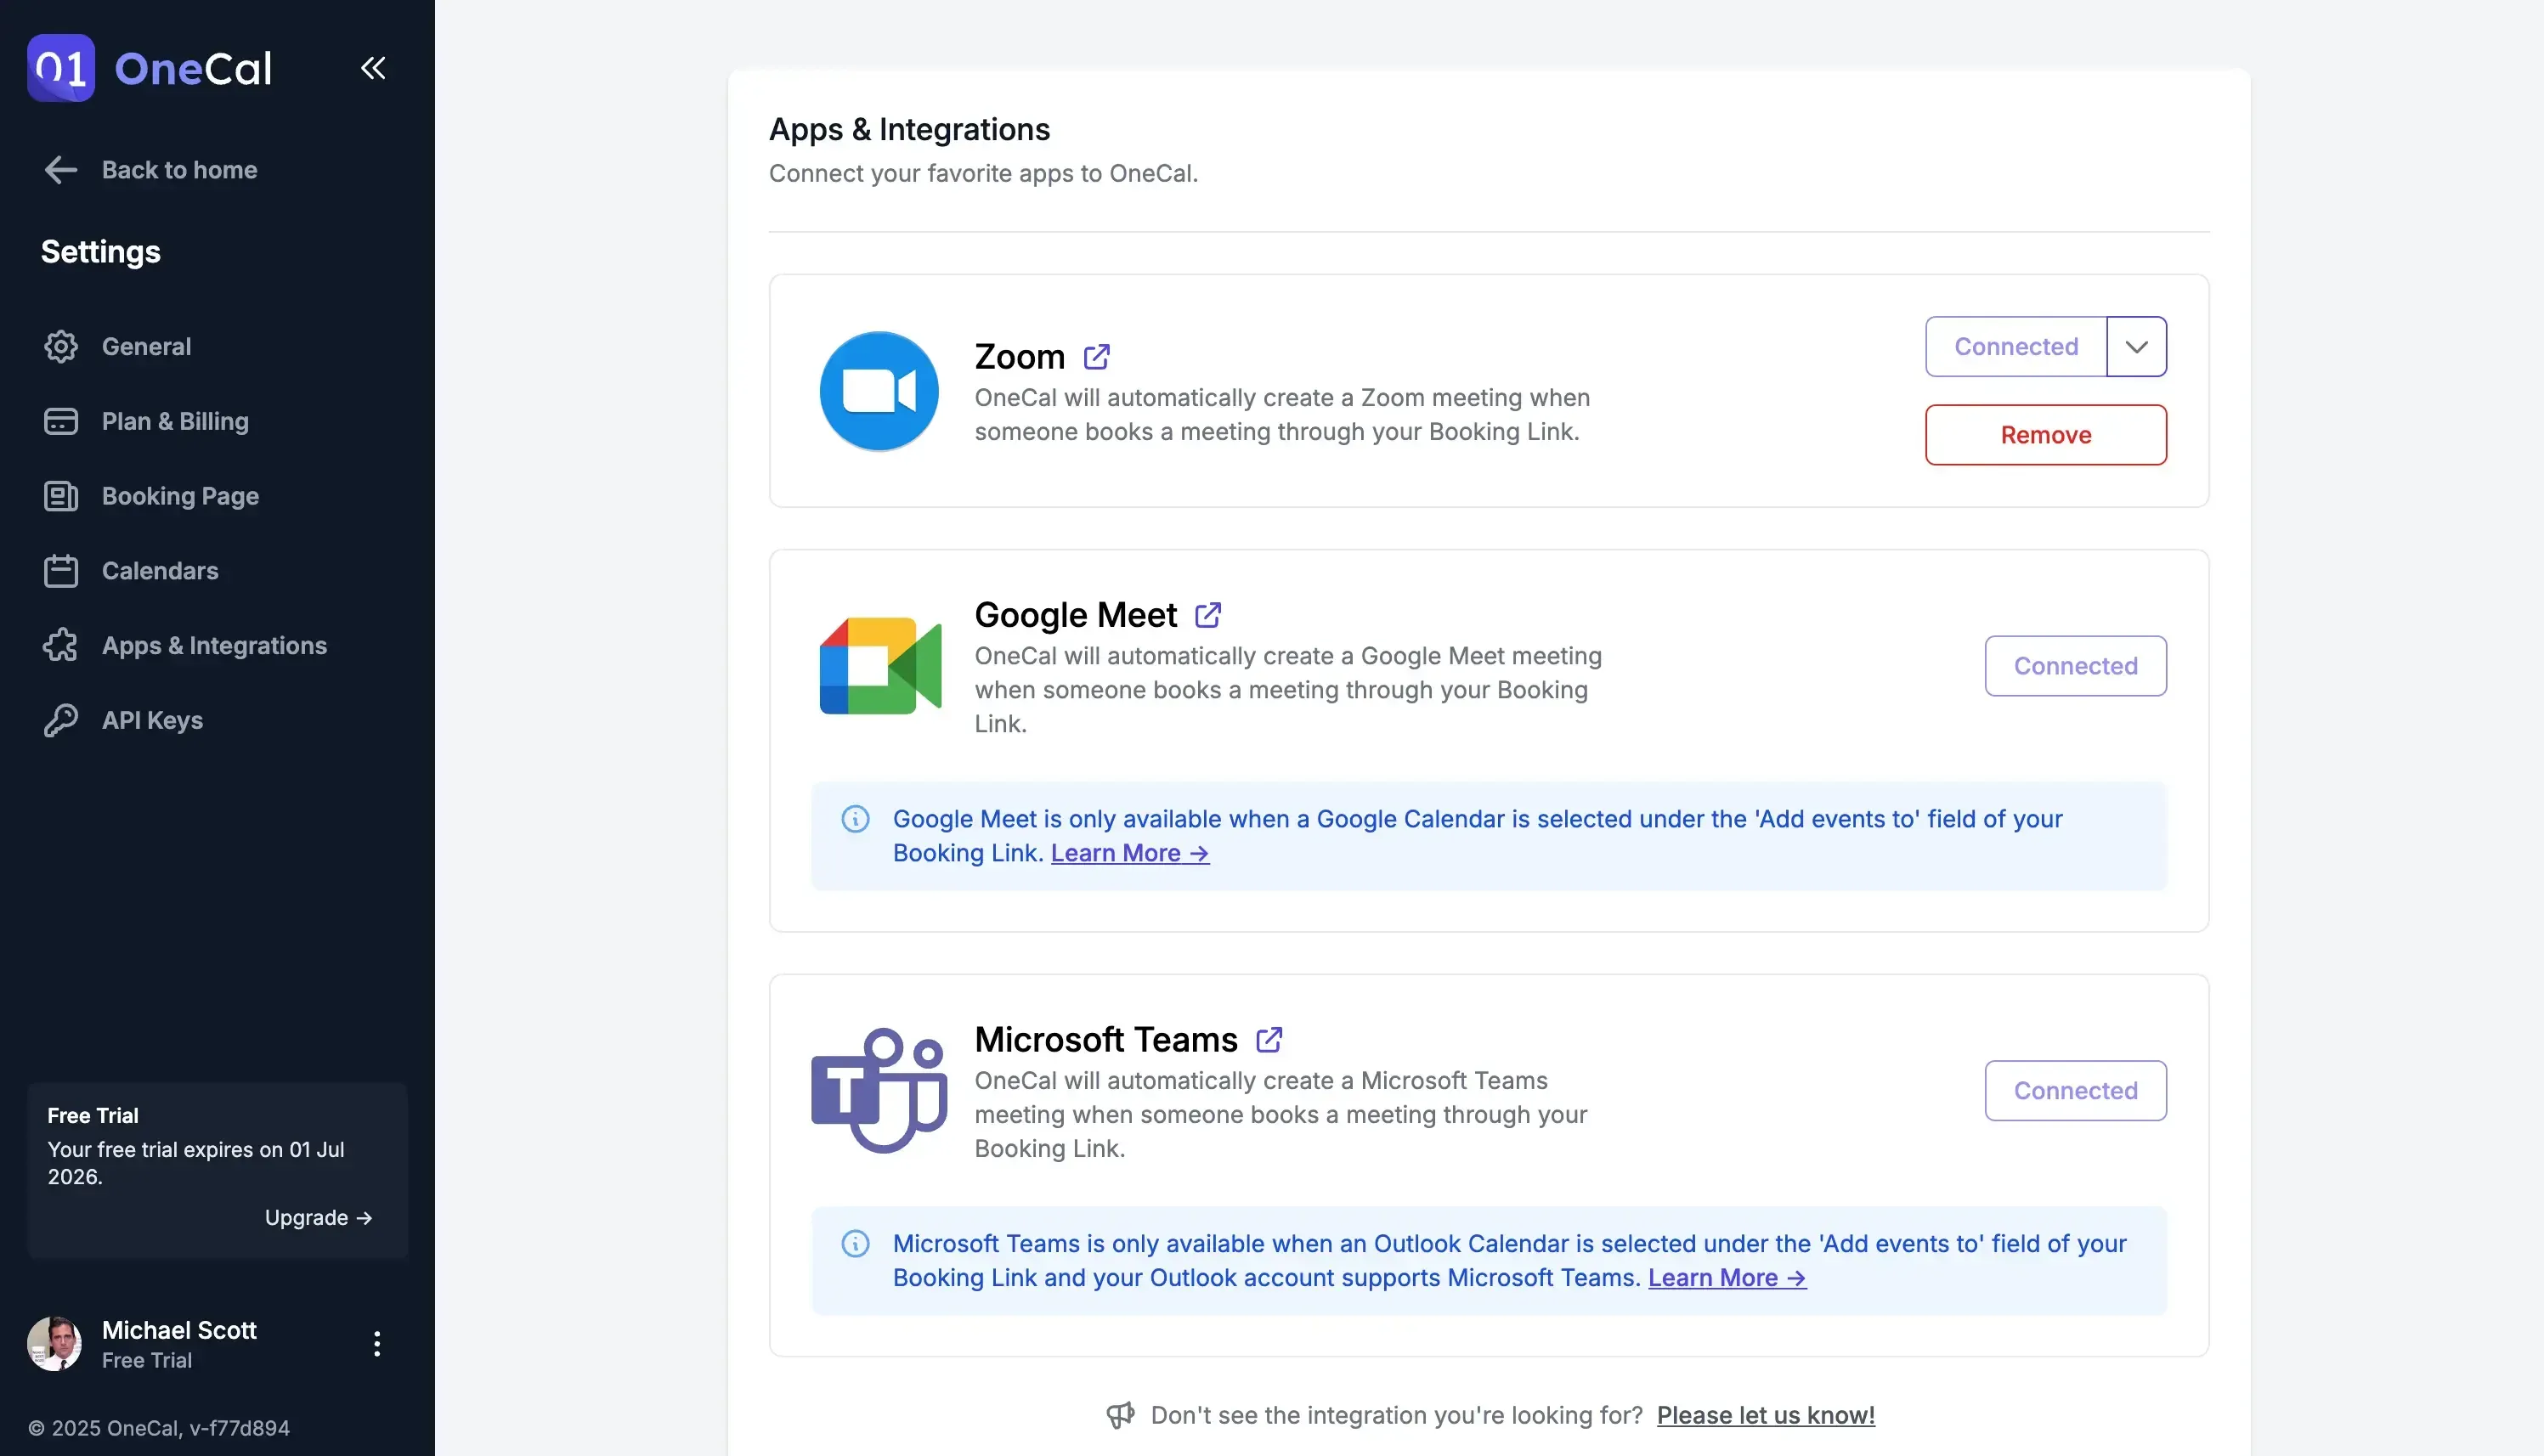Viewport: 2544px width, 1456px height.
Task: Remove the Zoom integration
Action: pyautogui.click(x=2045, y=435)
